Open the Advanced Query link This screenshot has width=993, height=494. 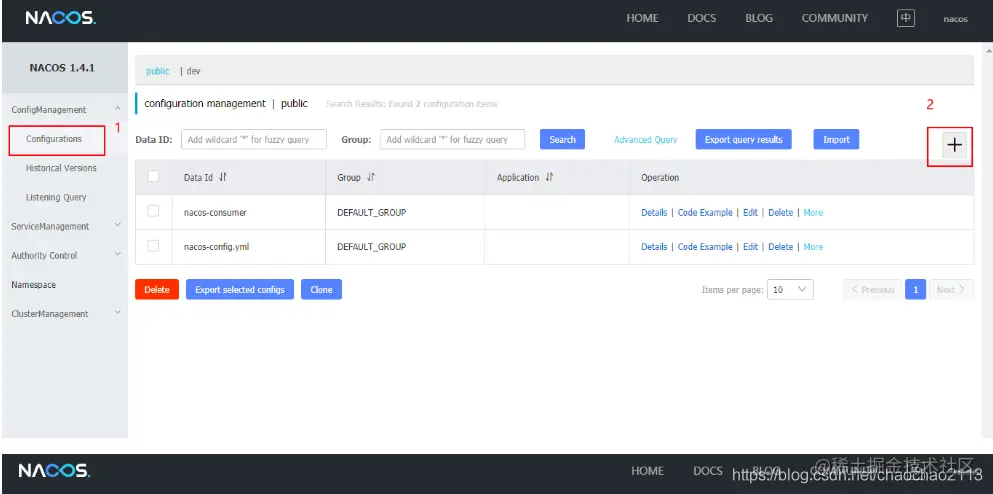[x=646, y=140]
